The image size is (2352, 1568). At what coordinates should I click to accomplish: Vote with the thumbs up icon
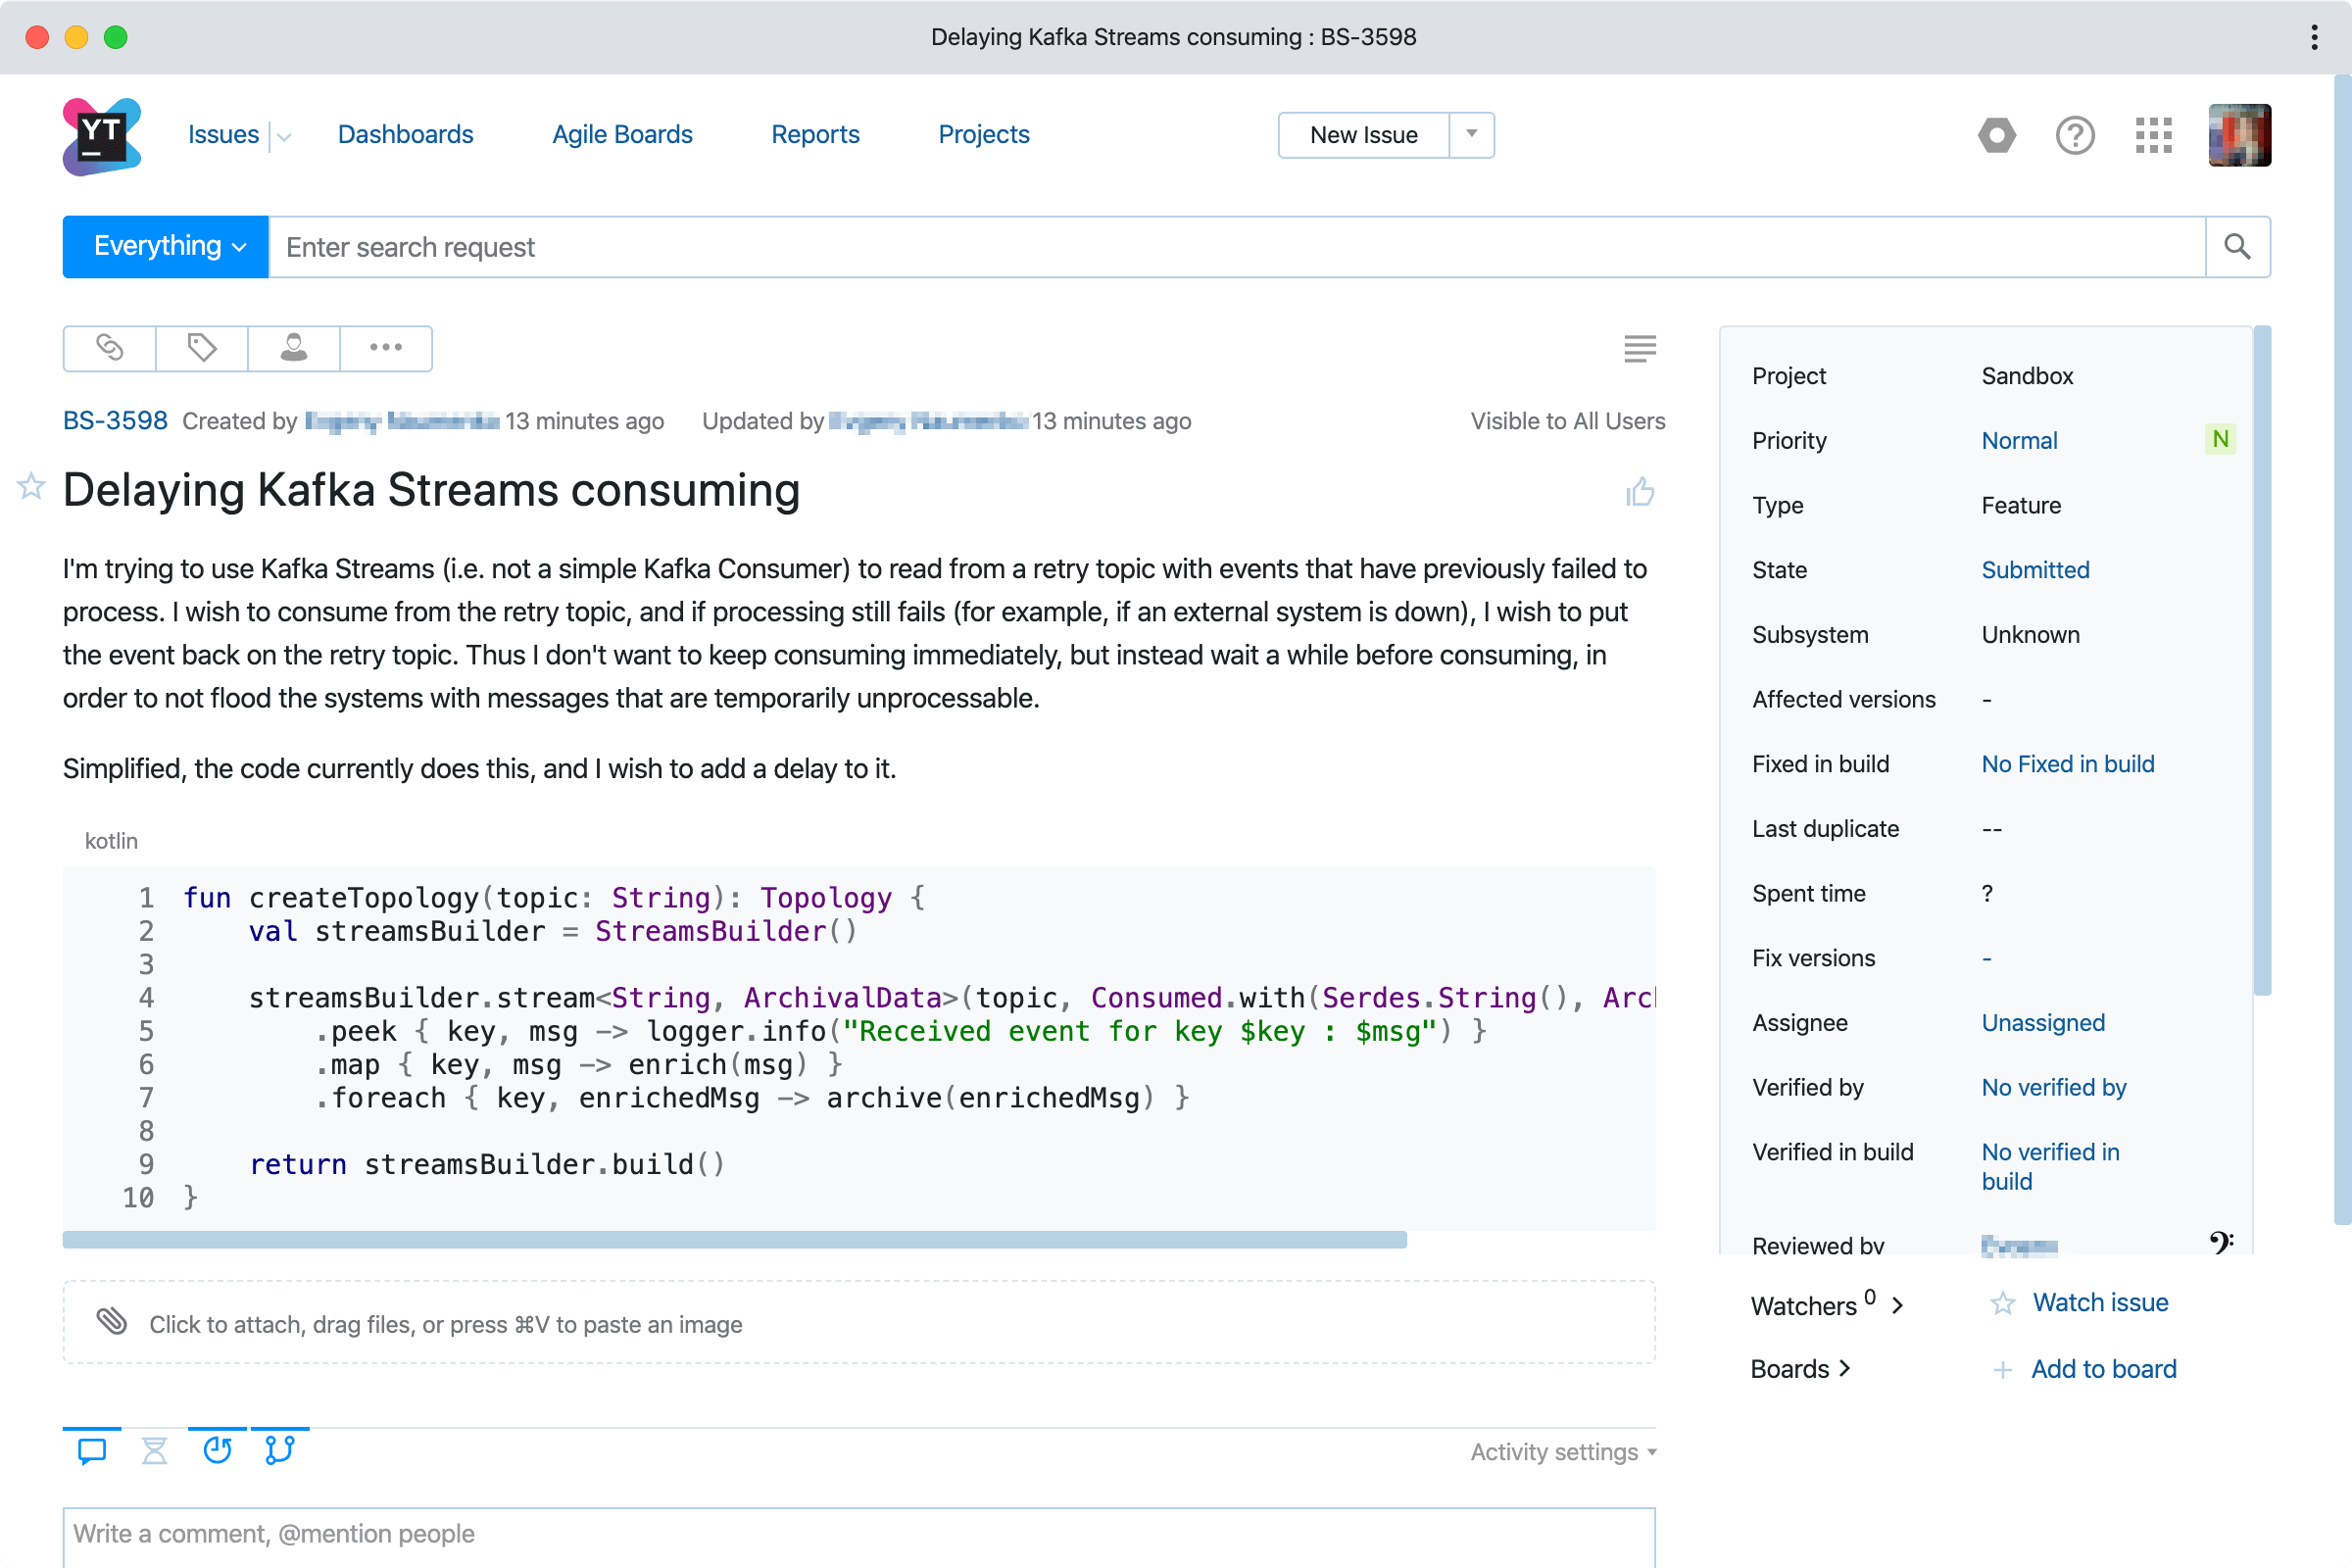[1640, 491]
